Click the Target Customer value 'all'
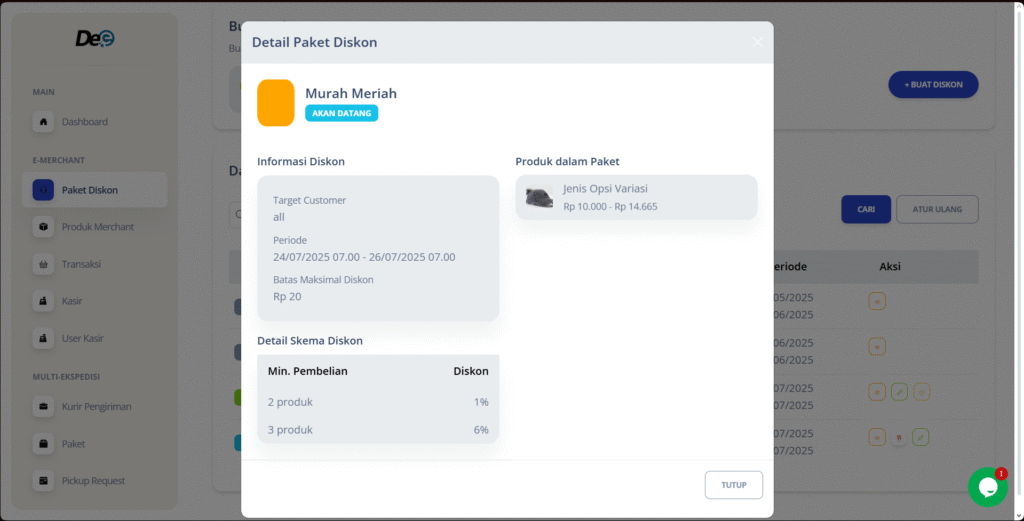 coord(279,217)
